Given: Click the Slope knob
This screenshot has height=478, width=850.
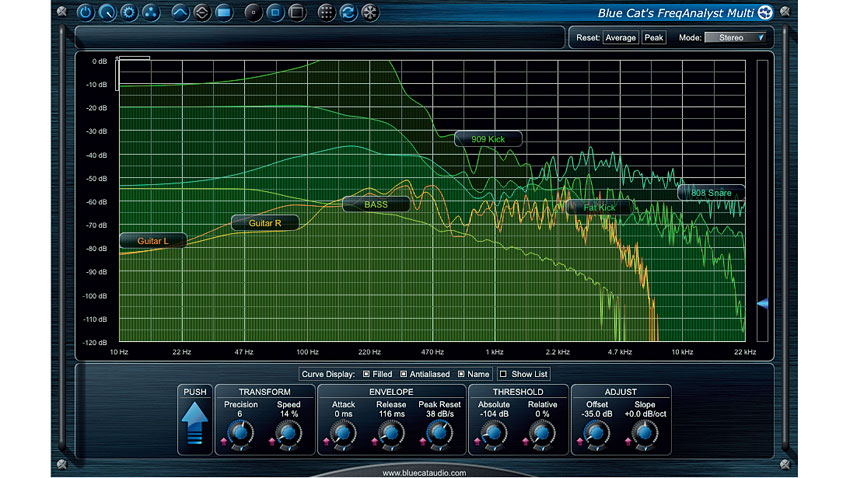Looking at the screenshot, I should pyautogui.click(x=645, y=433).
